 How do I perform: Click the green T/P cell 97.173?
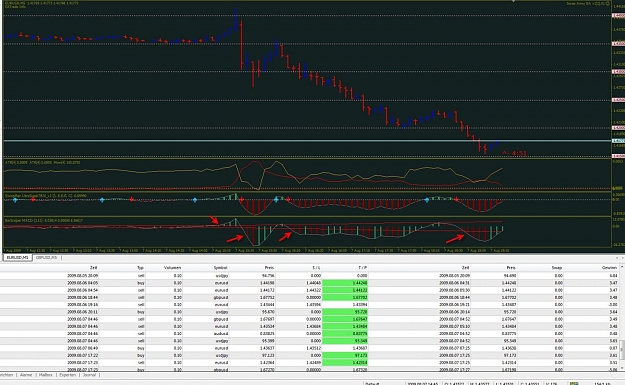tap(345, 356)
